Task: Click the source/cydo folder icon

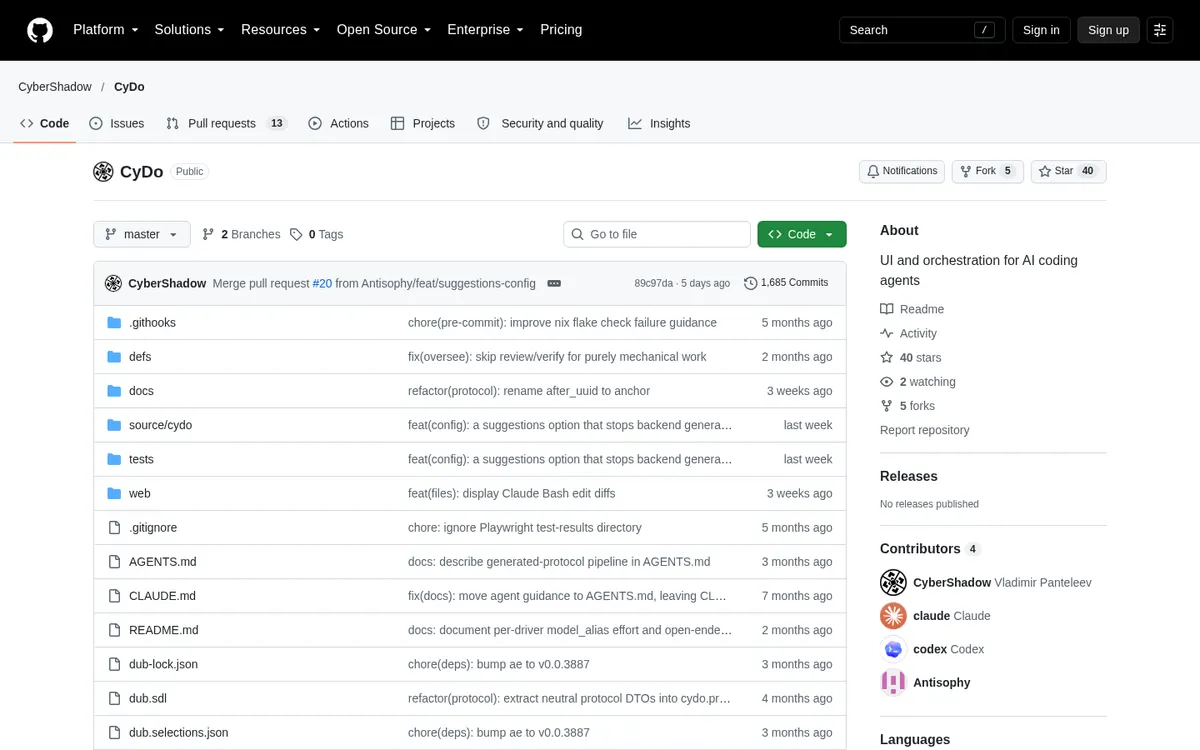Action: (114, 425)
